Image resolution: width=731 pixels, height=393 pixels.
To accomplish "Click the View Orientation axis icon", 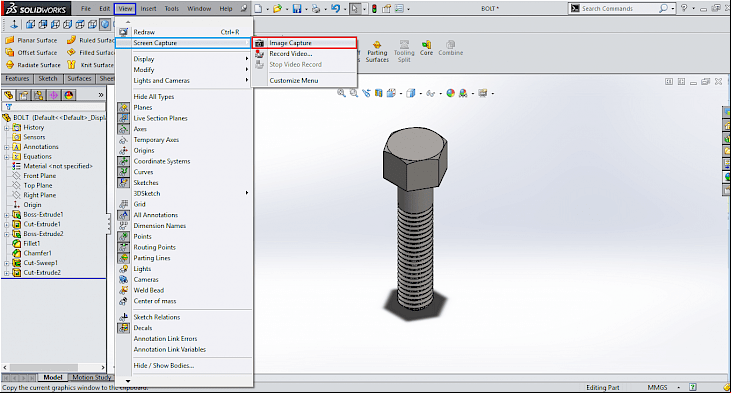I will (14, 24).
